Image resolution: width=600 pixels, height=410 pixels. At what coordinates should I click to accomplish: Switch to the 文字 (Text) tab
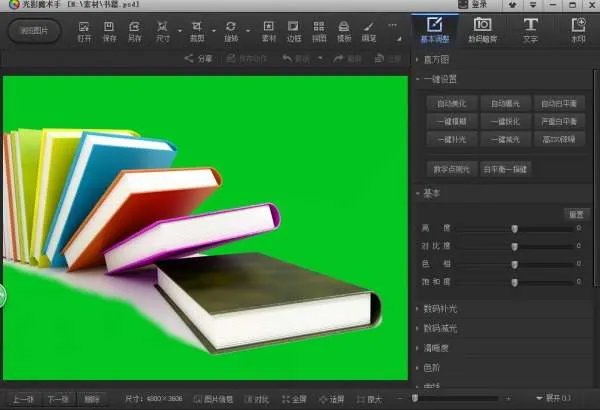point(530,29)
